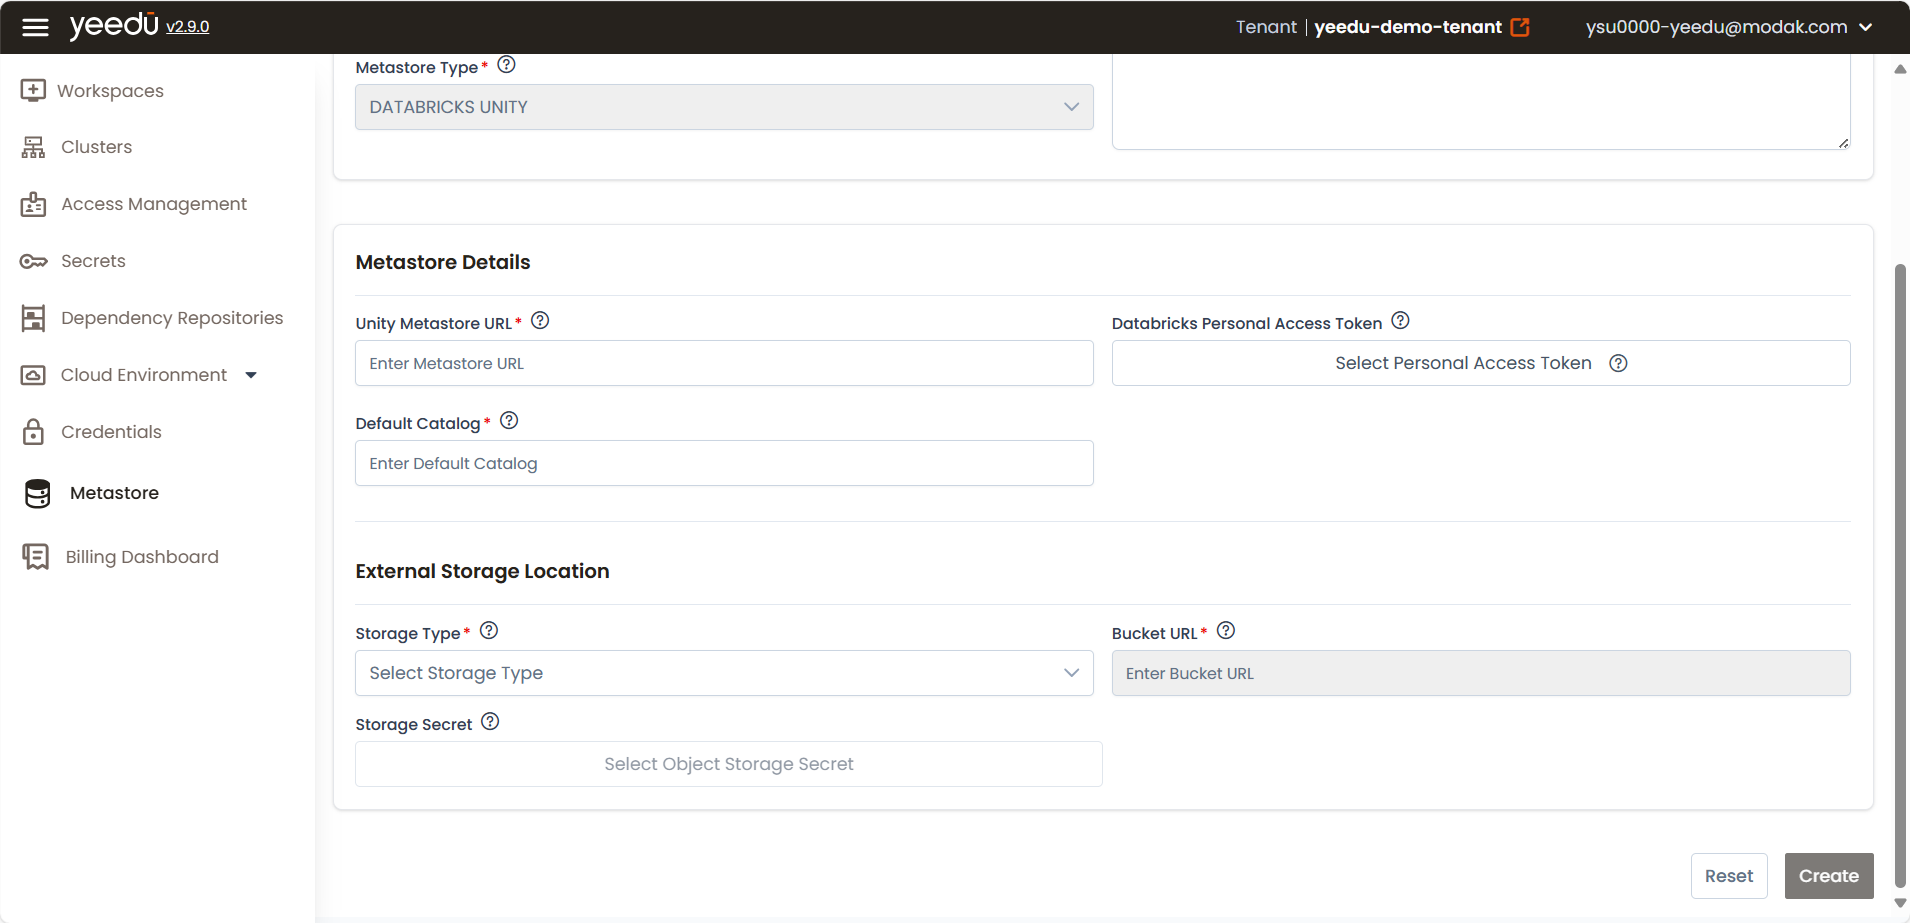Click the help icon beside Storage Secret
1910x923 pixels.
pyautogui.click(x=490, y=722)
